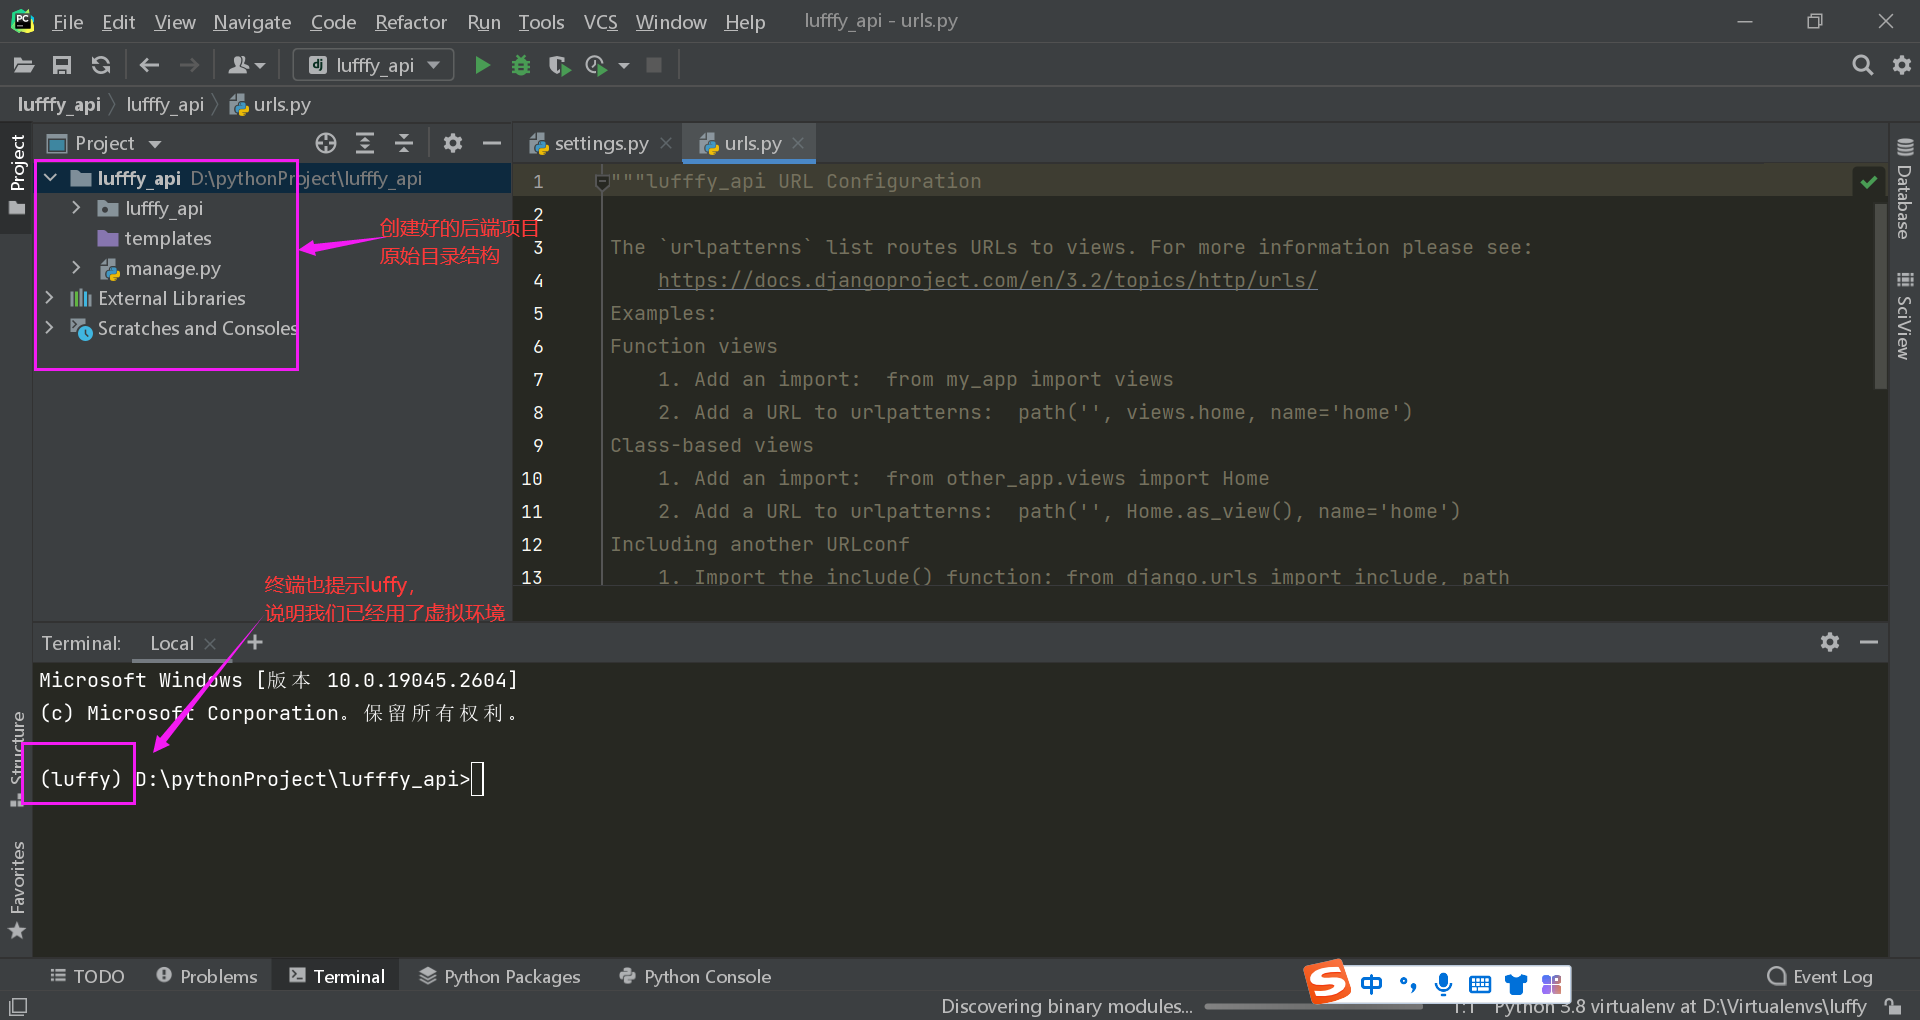The width and height of the screenshot is (1920, 1020).
Task: Open Project panel options gear
Action: click(453, 143)
